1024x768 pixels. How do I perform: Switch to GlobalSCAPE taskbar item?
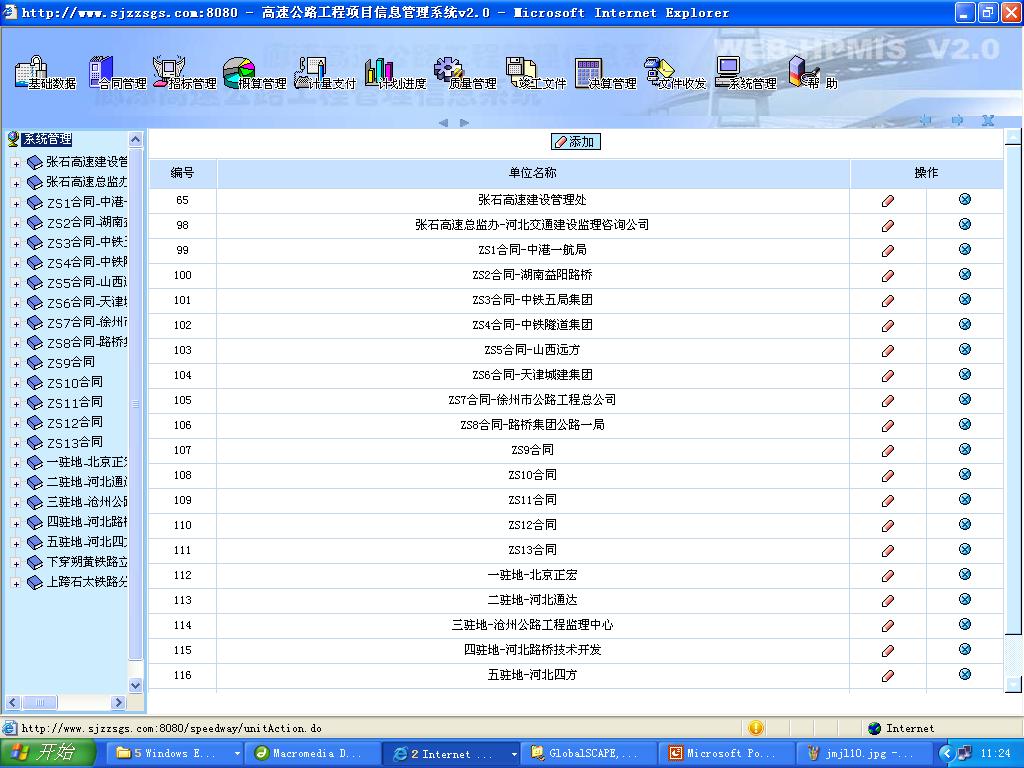click(x=590, y=754)
